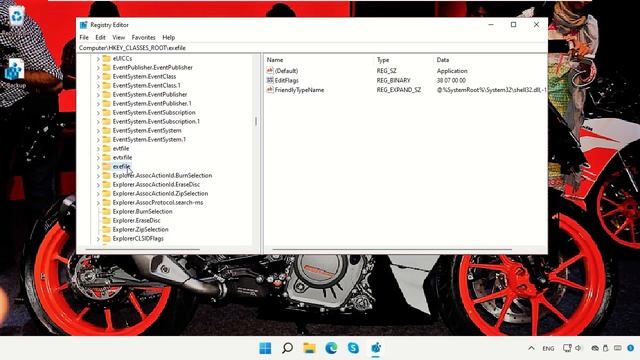Open the Help menu
The width and height of the screenshot is (640, 360).
click(169, 37)
